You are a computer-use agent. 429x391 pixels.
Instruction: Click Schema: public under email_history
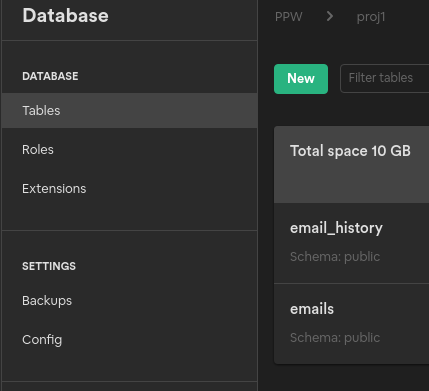(335, 257)
